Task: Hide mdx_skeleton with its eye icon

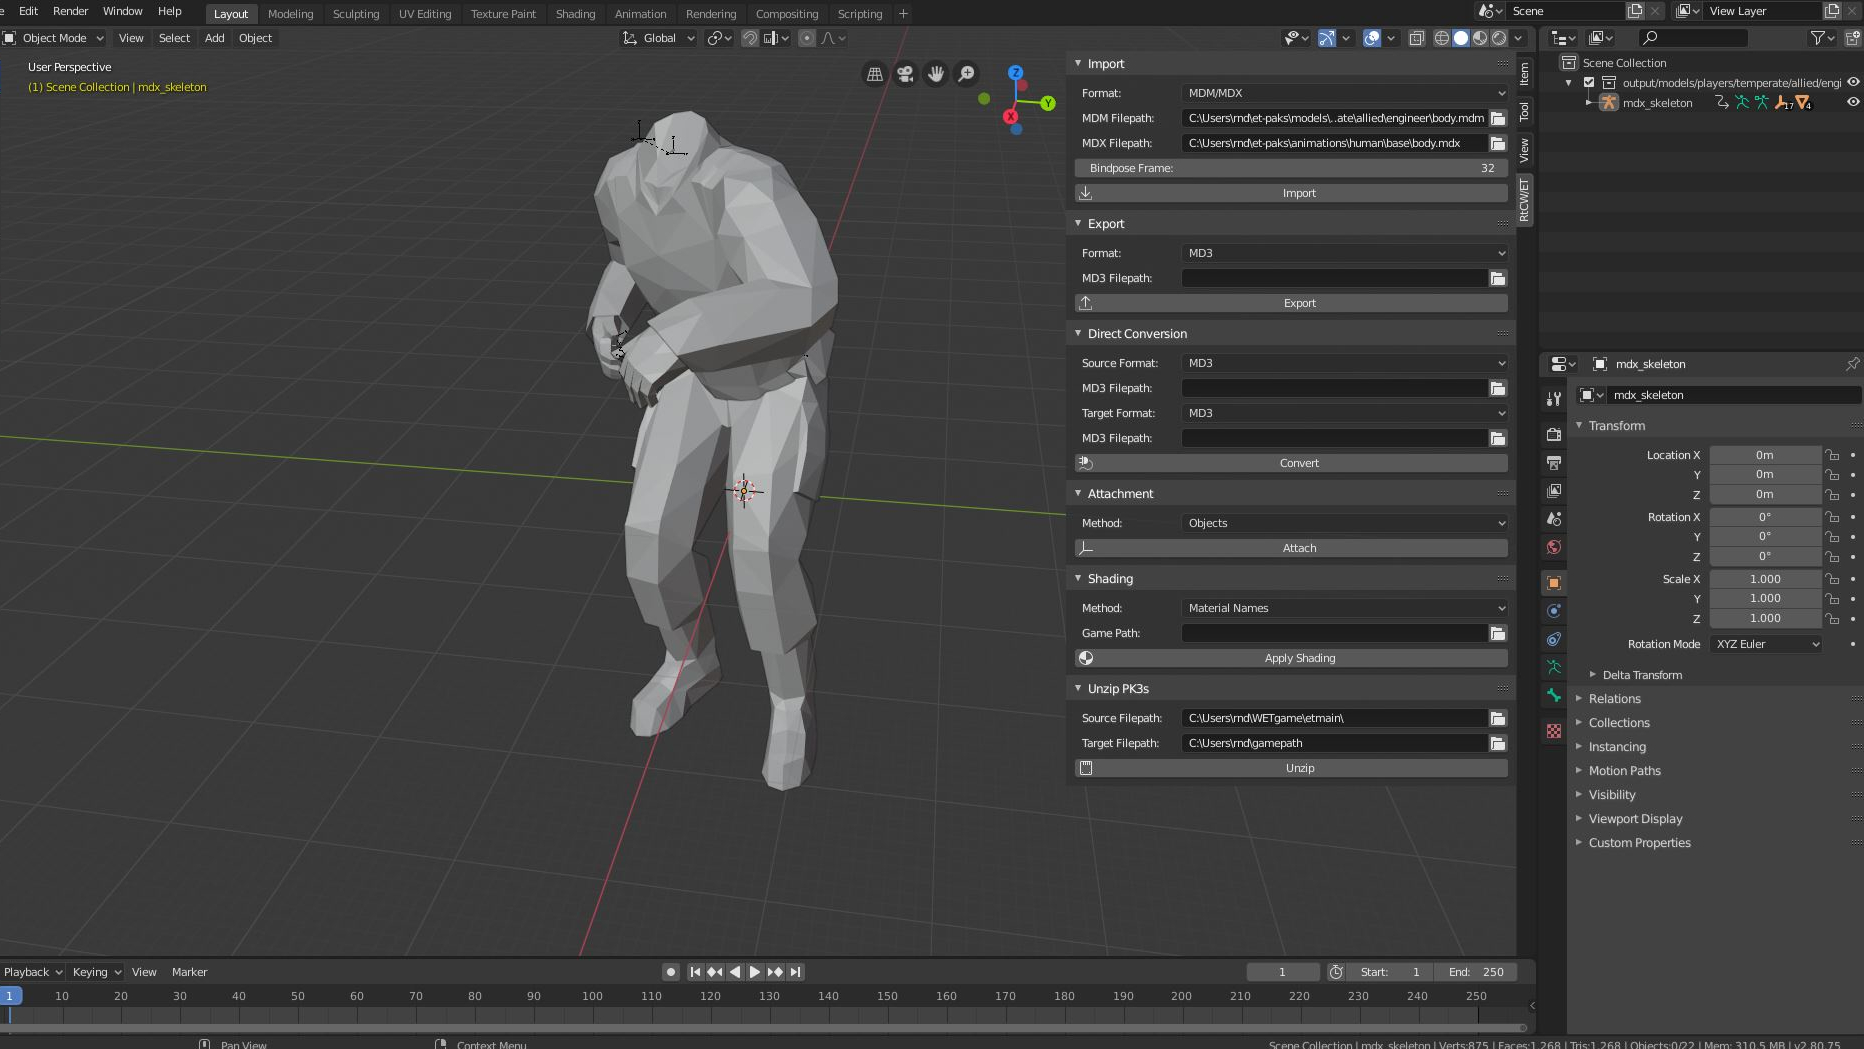Action: [x=1852, y=102]
